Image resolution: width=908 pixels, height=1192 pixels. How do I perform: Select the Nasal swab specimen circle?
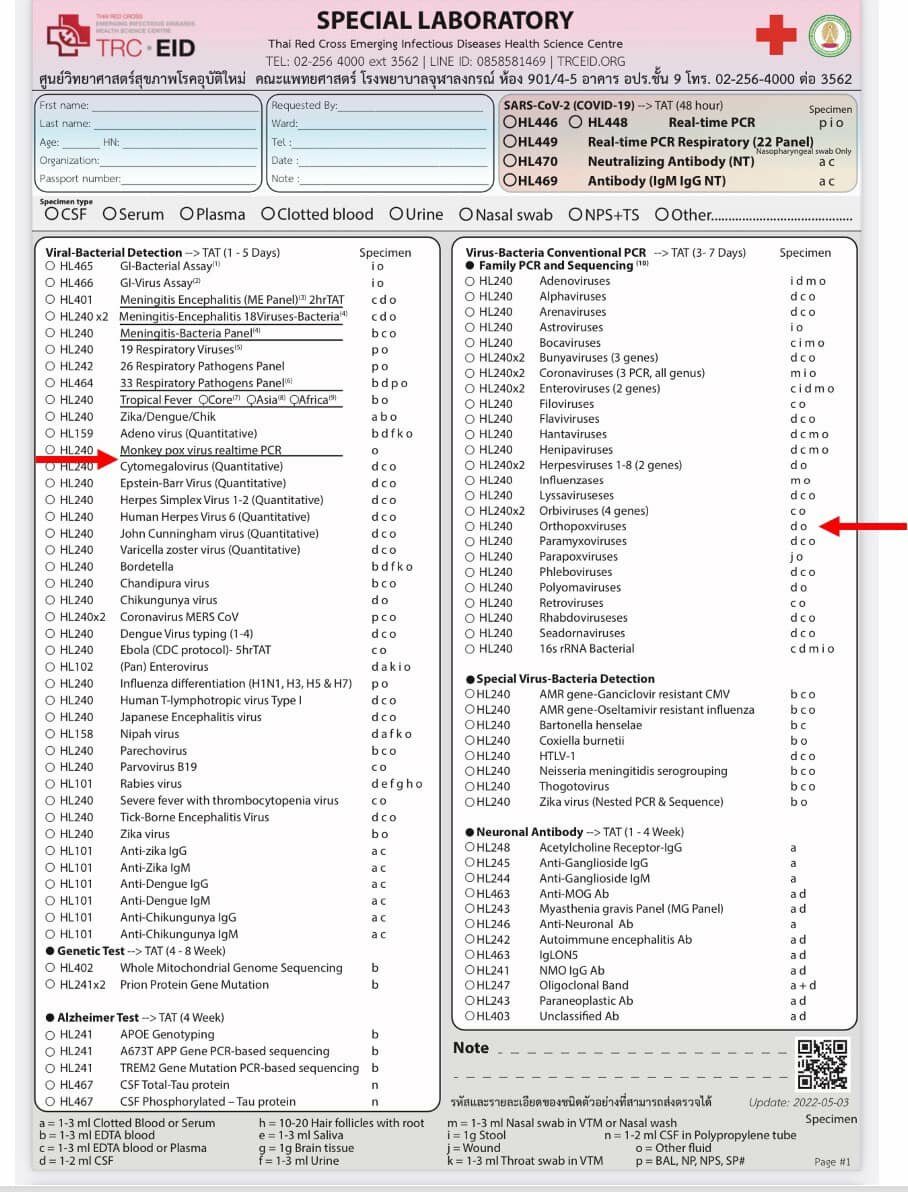[465, 215]
